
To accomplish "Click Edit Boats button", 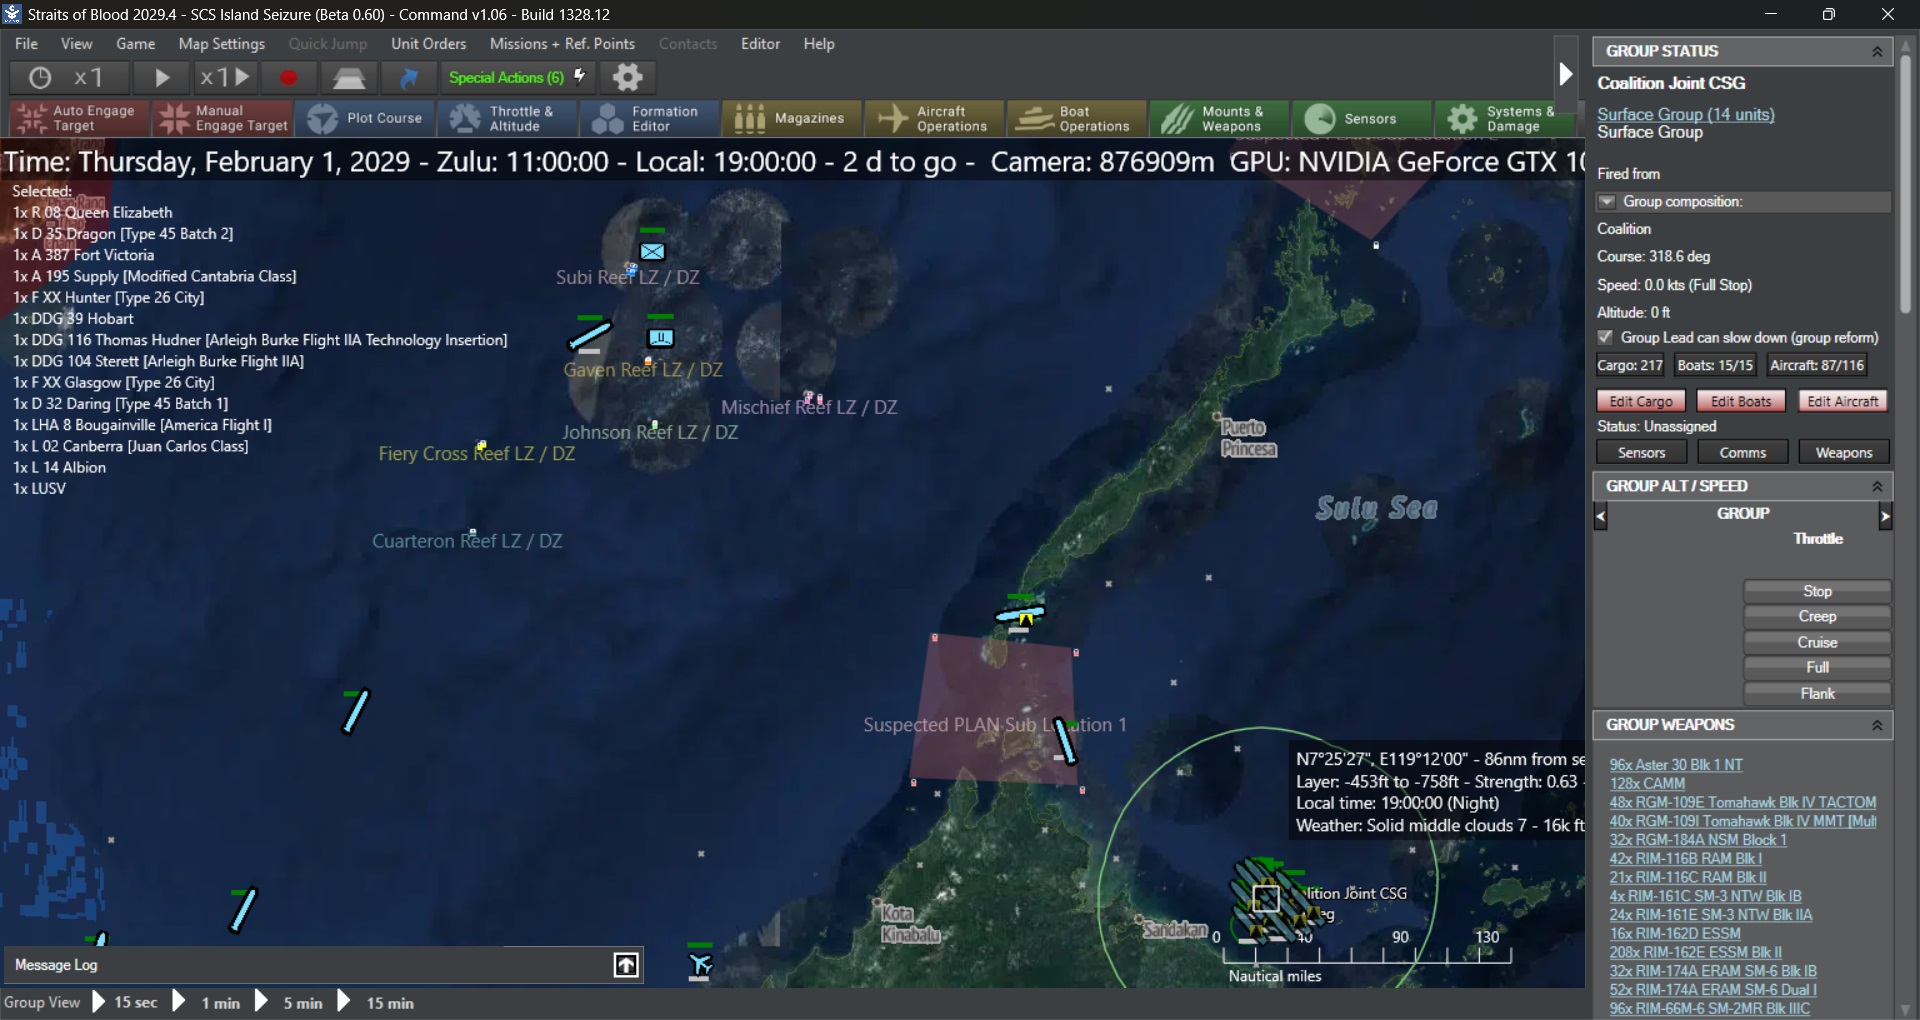I will click(1741, 401).
